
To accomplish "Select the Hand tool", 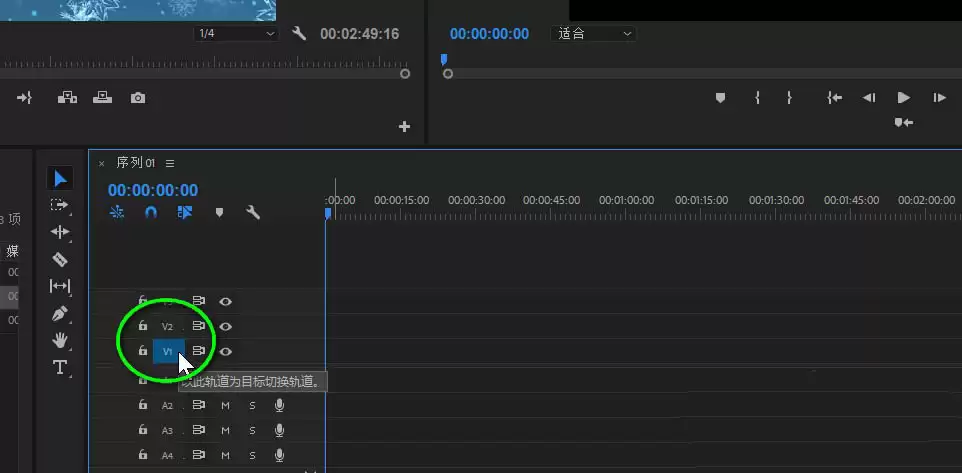I will pos(60,340).
